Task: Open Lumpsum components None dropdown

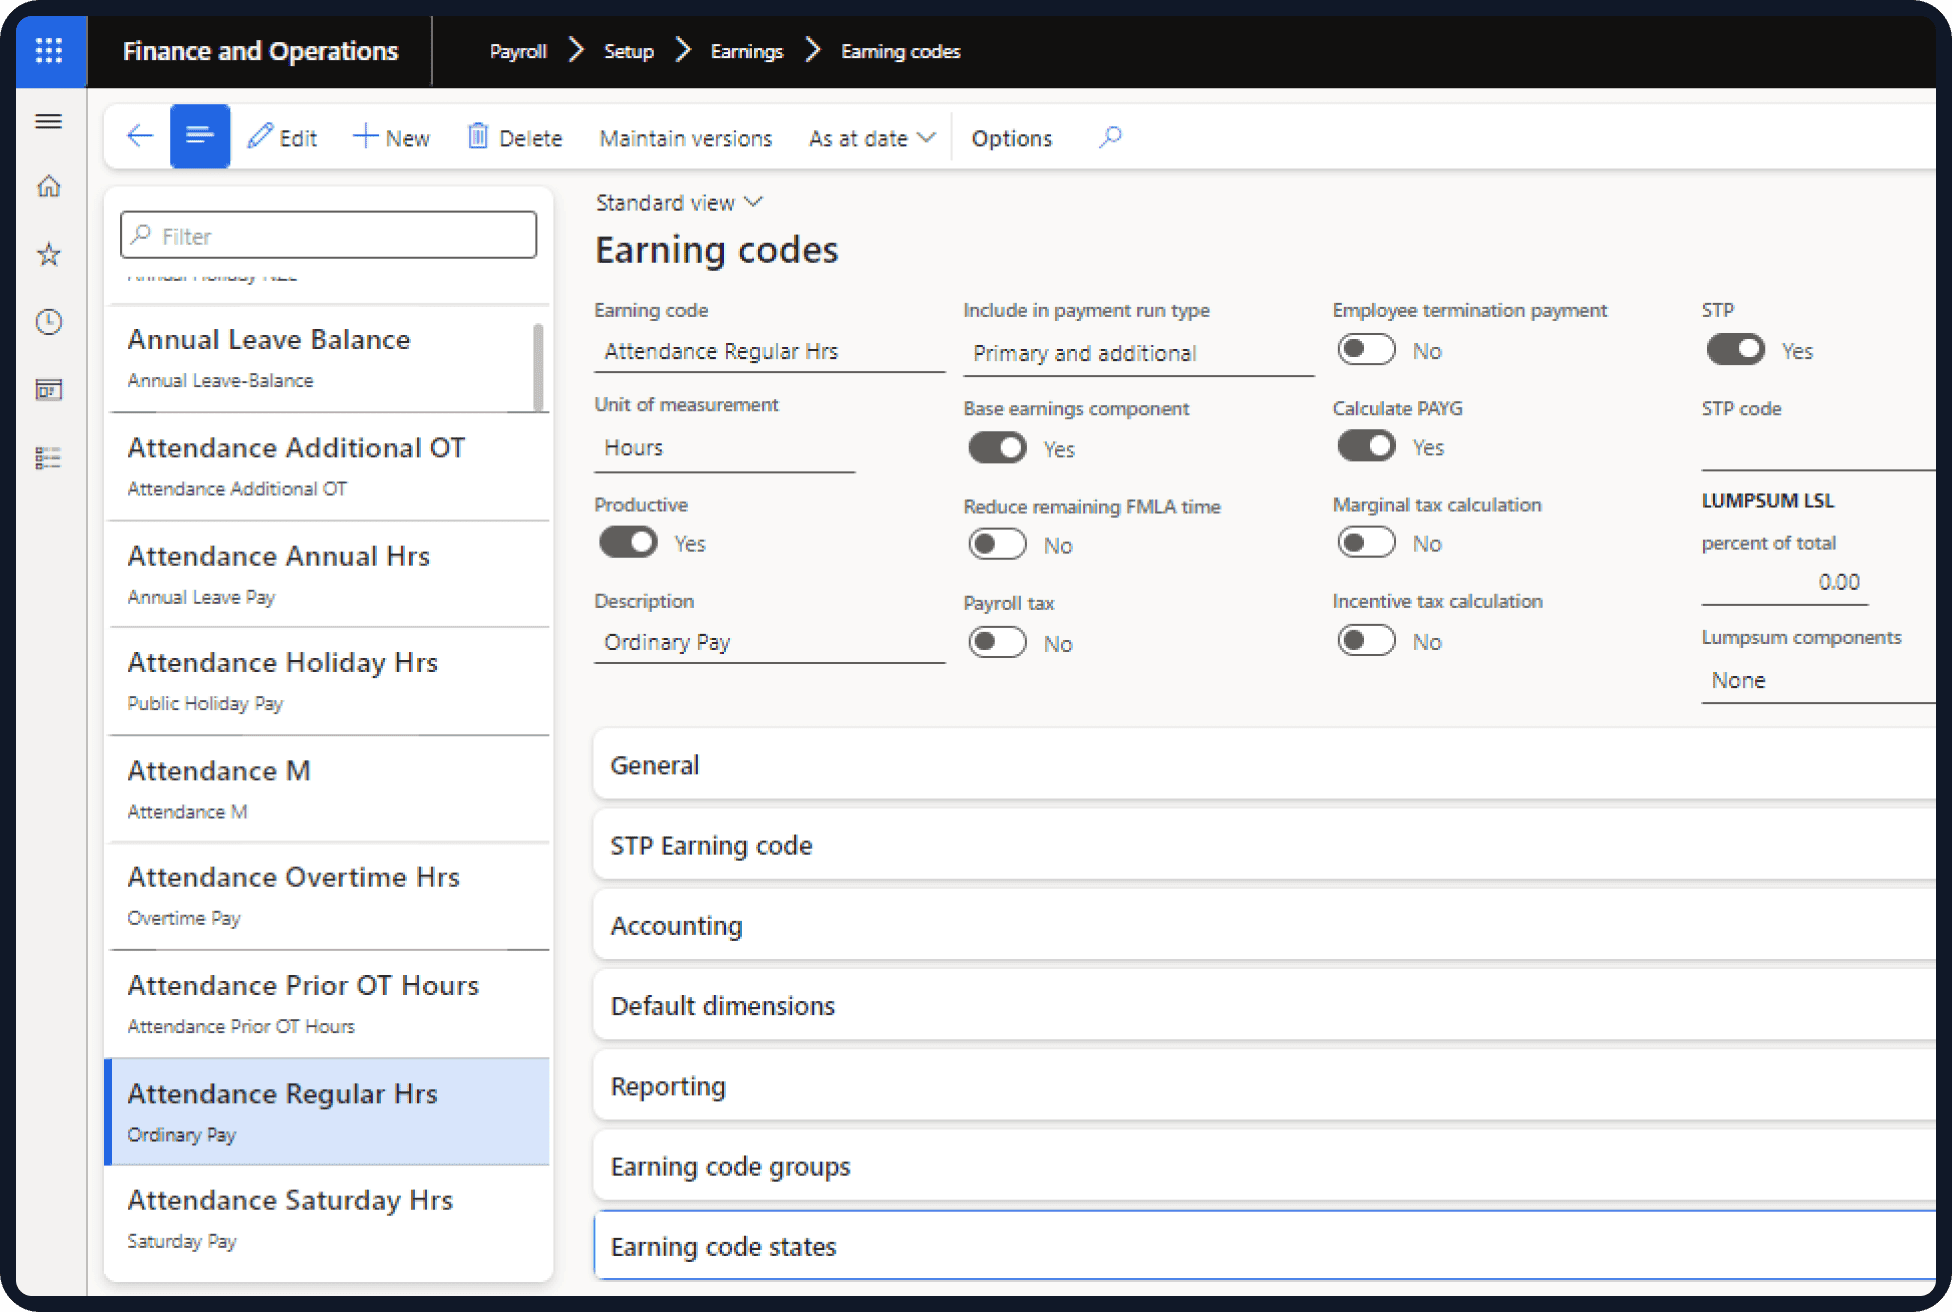Action: (1818, 681)
